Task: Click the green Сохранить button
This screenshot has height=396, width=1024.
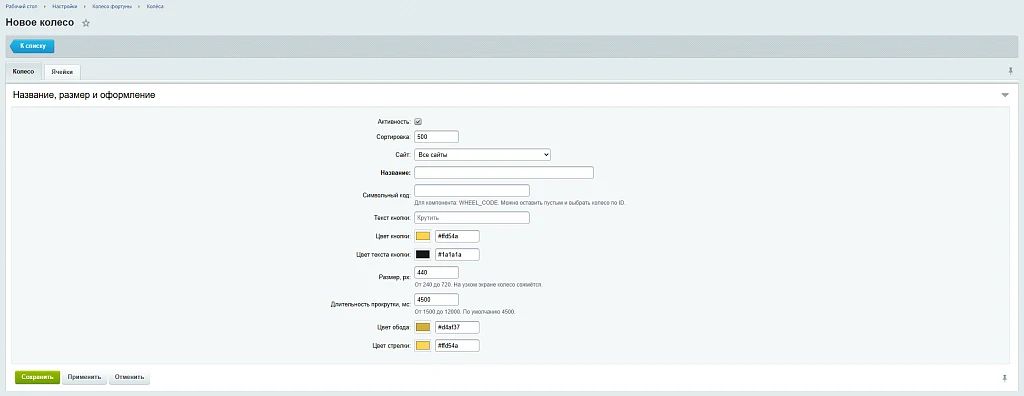Action: (x=37, y=377)
